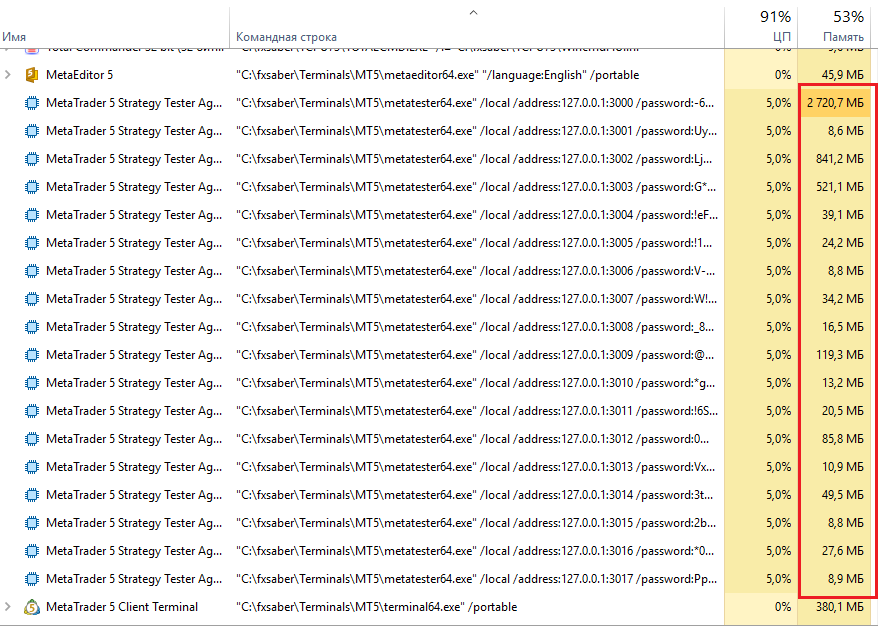Screen dimensions: 878x631
Task: Click the command line with address 127.0.0.1:3000
Action: [x=475, y=103]
